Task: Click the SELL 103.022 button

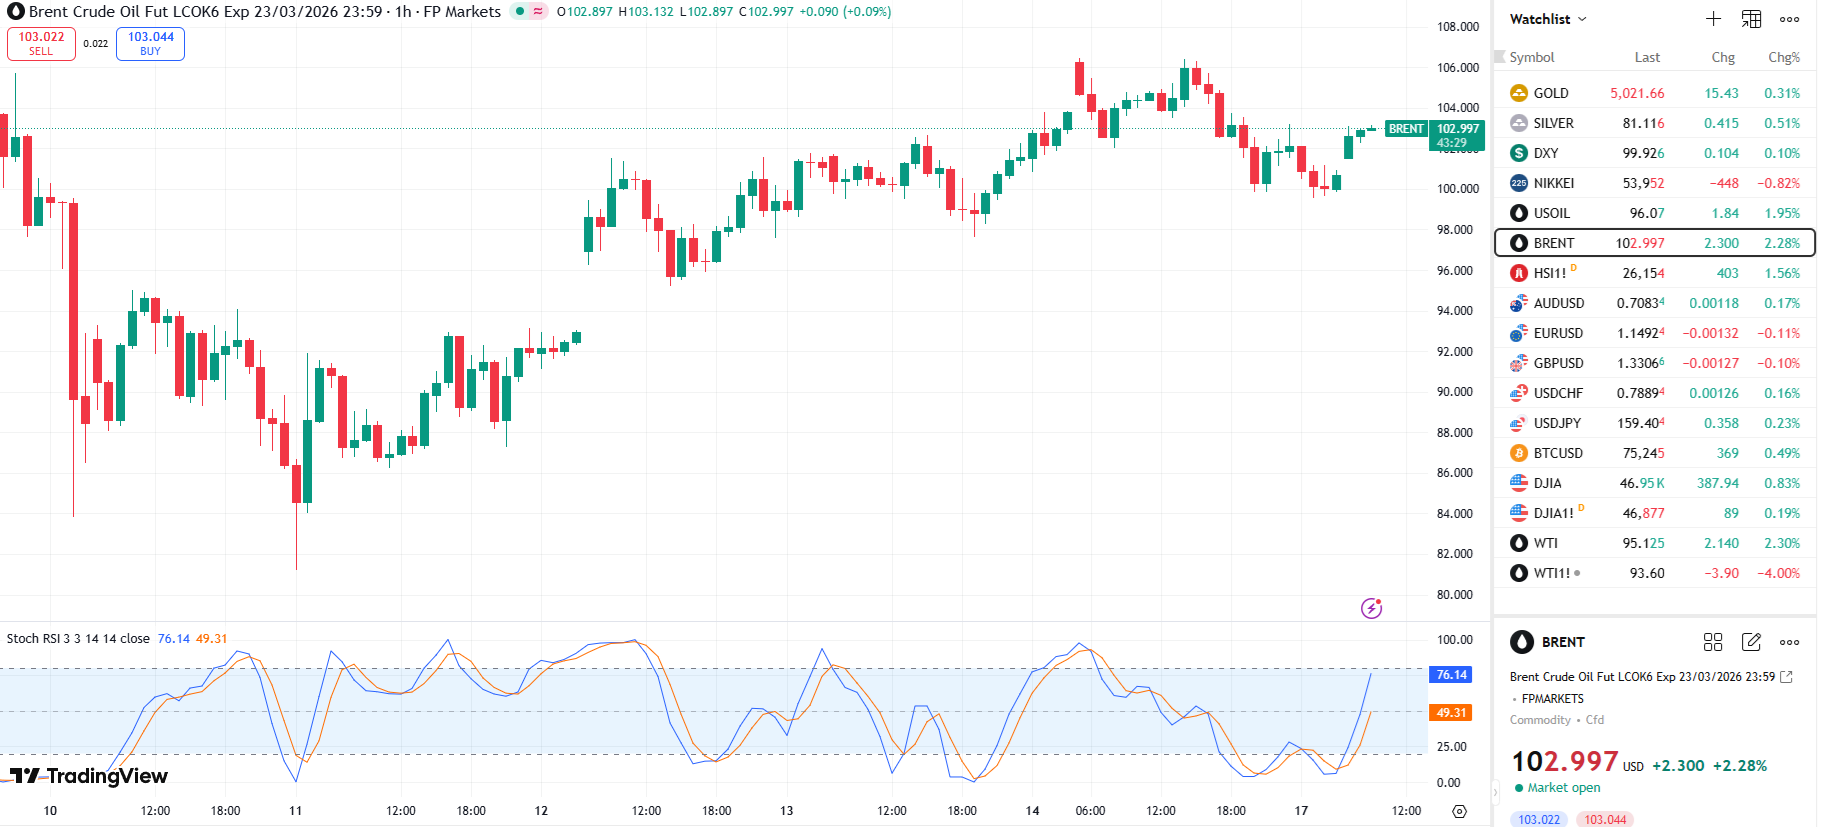Action: [41, 43]
